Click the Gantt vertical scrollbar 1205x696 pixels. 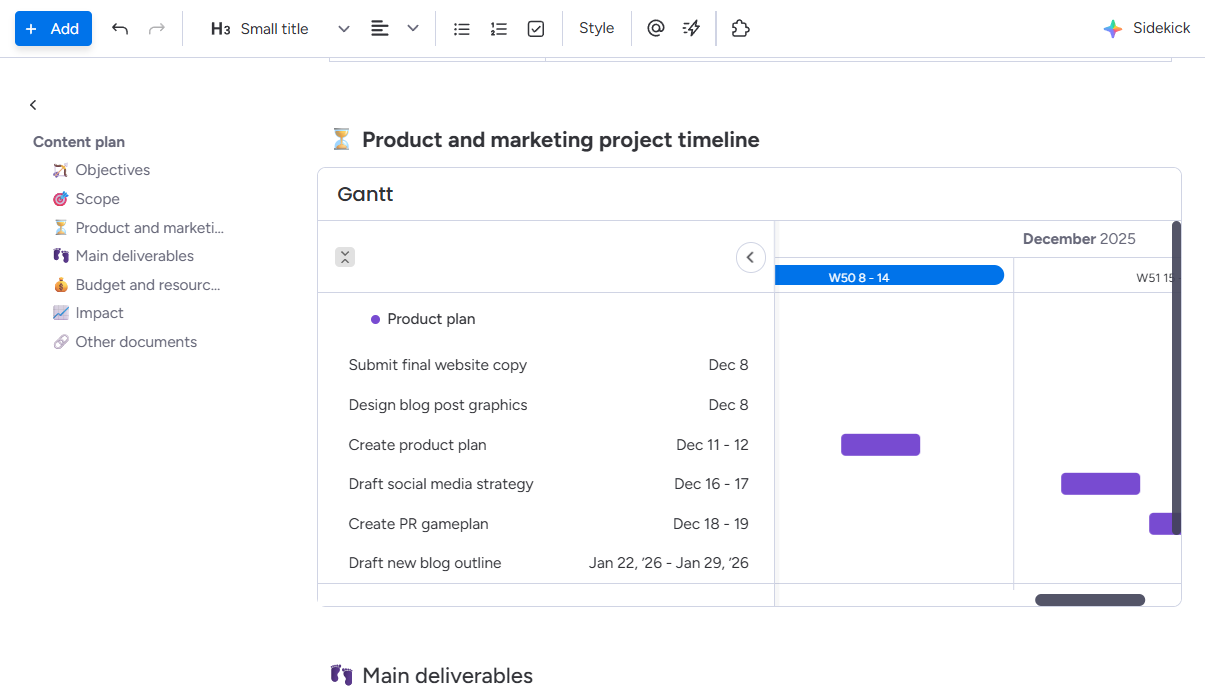point(1176,378)
